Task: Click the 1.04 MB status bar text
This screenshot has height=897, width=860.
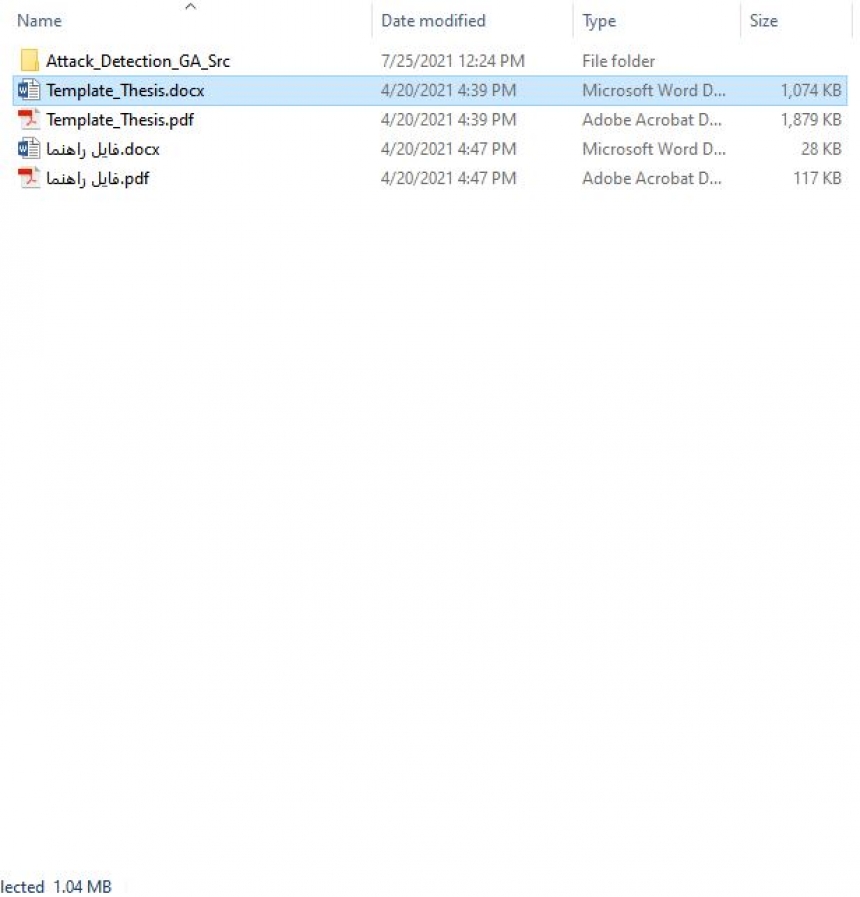Action: tap(82, 886)
